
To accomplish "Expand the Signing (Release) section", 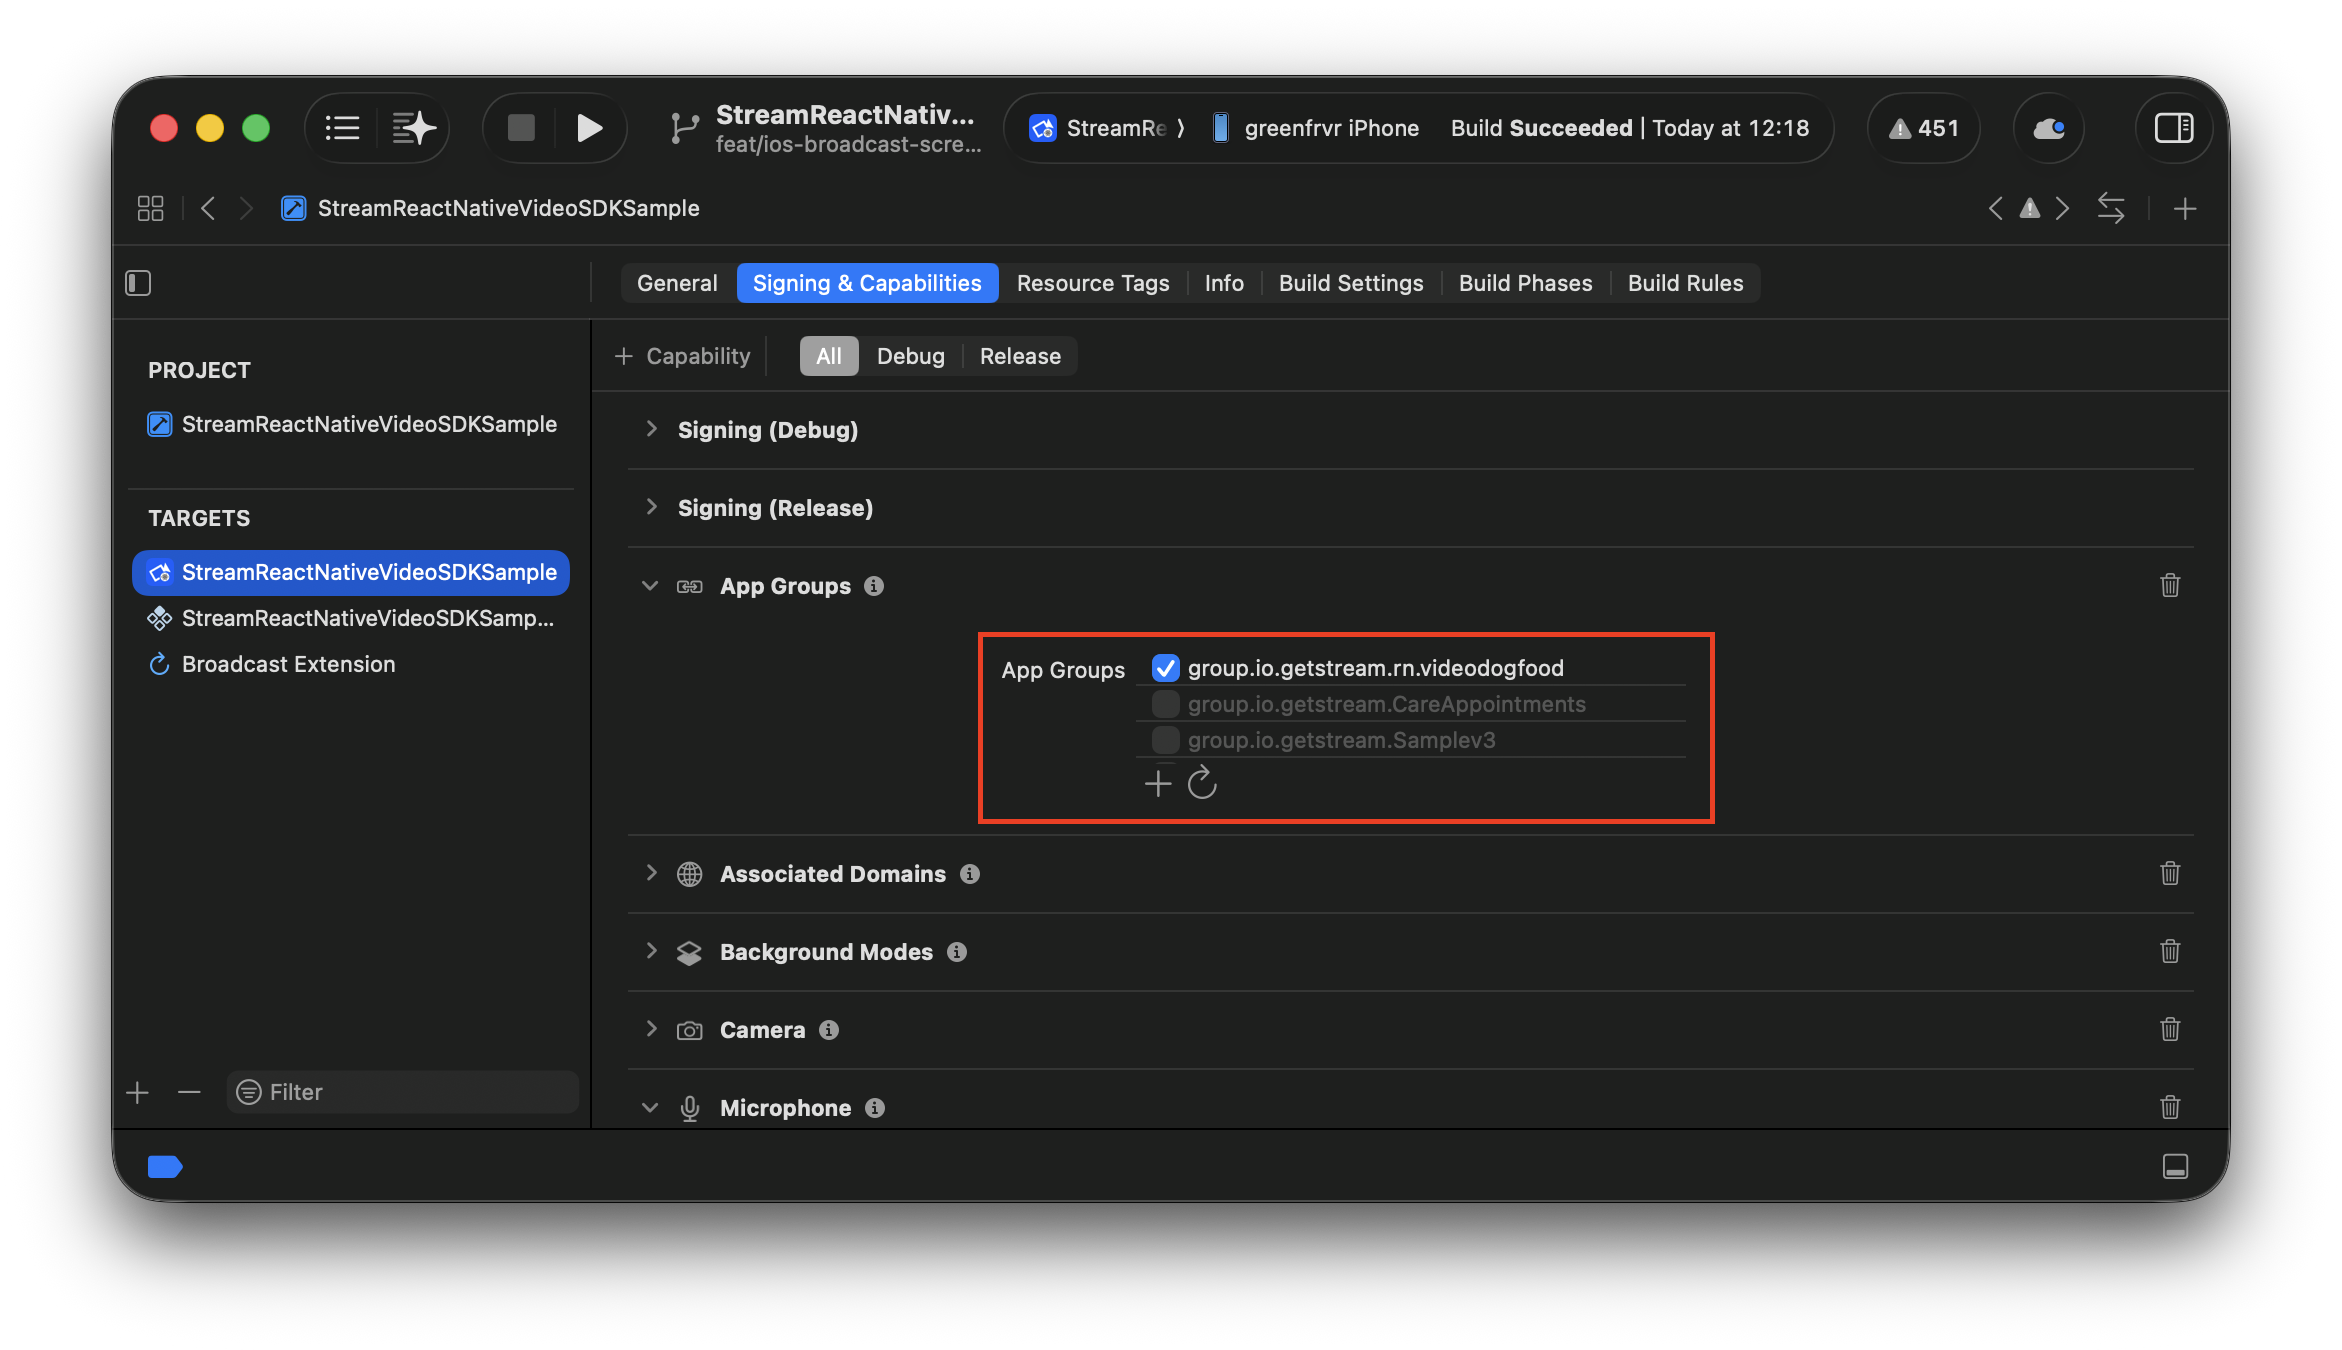I will coord(651,507).
